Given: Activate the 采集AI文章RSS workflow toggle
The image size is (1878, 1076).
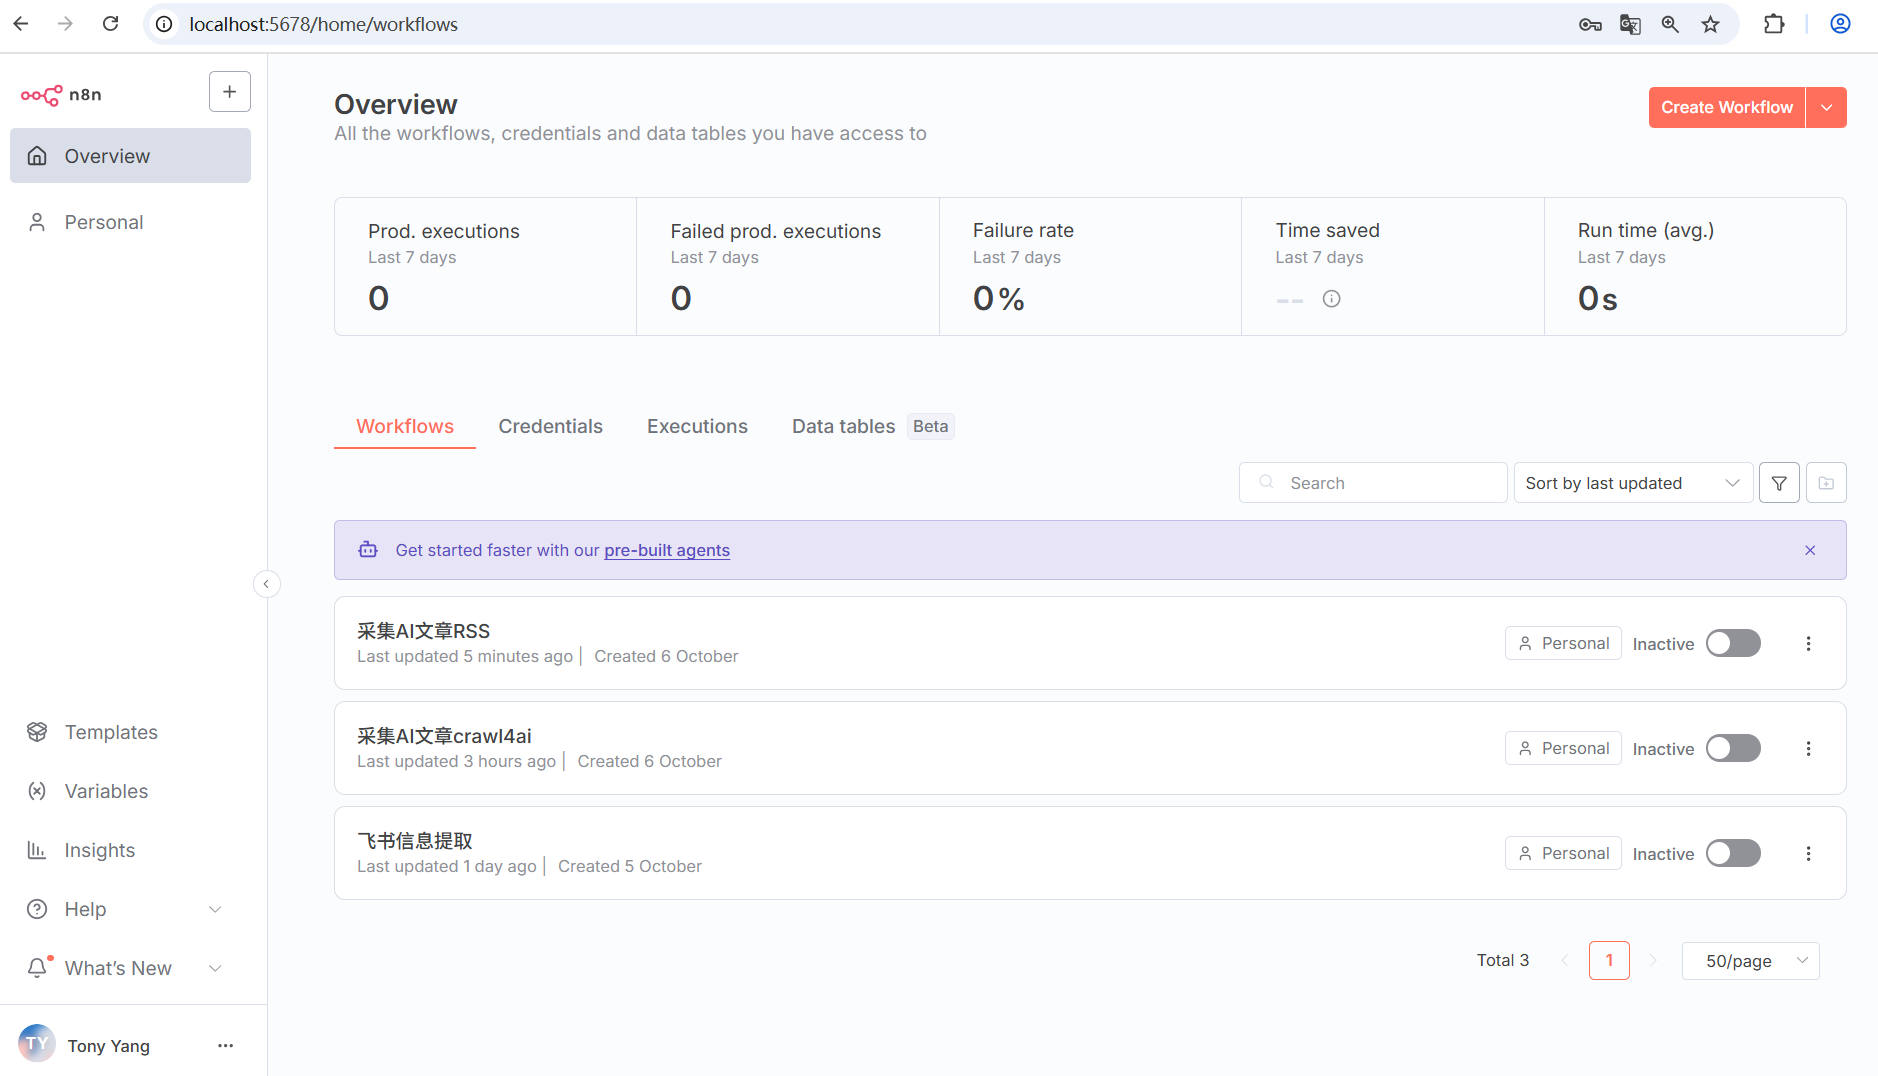Looking at the screenshot, I should point(1733,643).
